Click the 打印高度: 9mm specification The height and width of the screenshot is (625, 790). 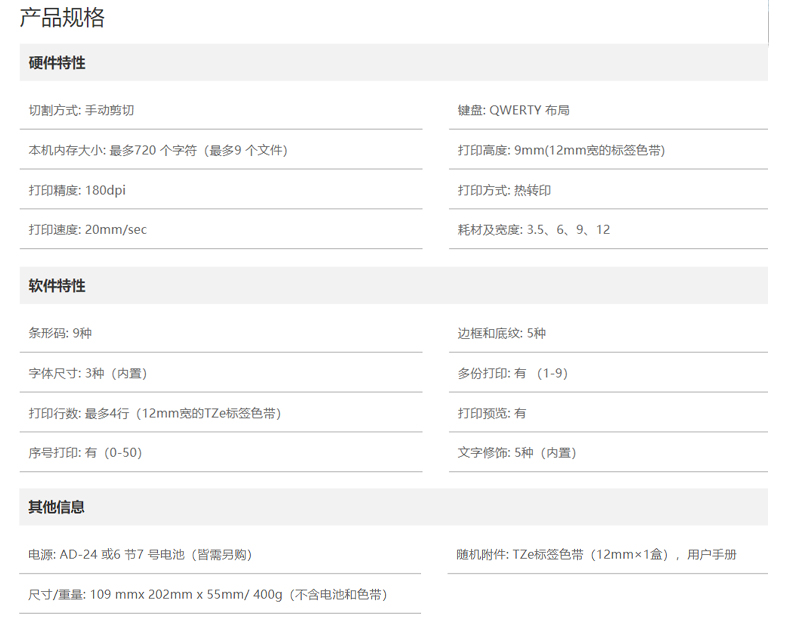pyautogui.click(x=561, y=150)
